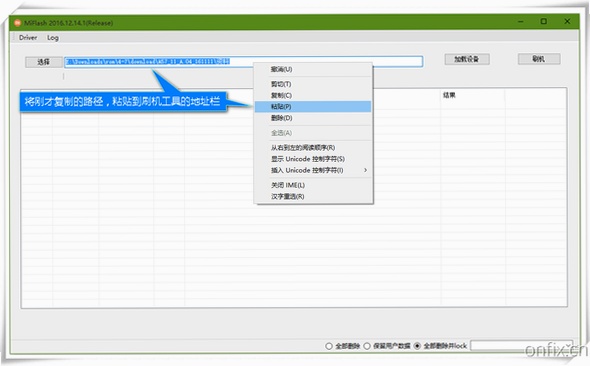
Task: Select 保留用户数据 radio option
Action: click(x=367, y=346)
